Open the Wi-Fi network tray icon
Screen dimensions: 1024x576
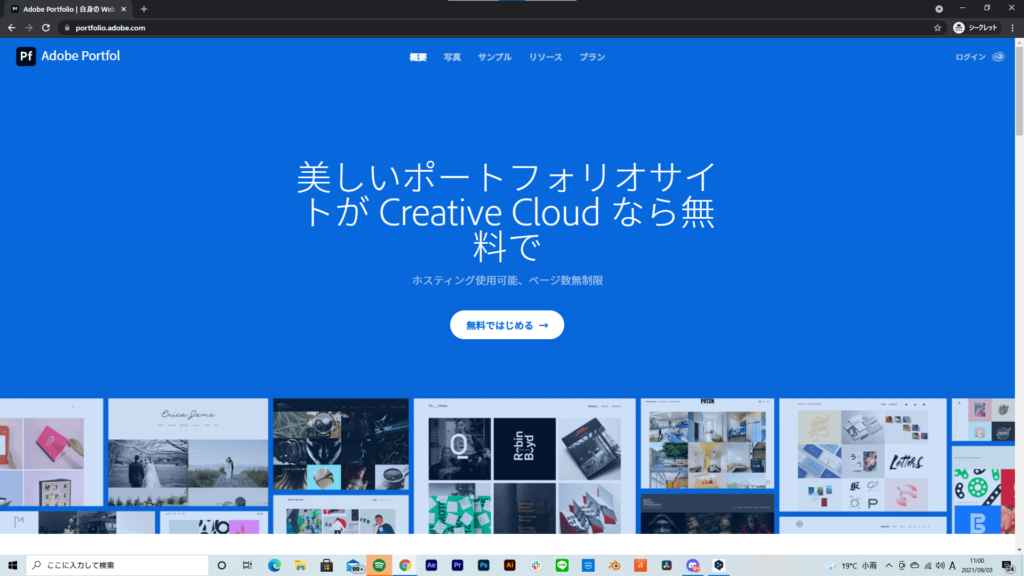click(x=927, y=566)
